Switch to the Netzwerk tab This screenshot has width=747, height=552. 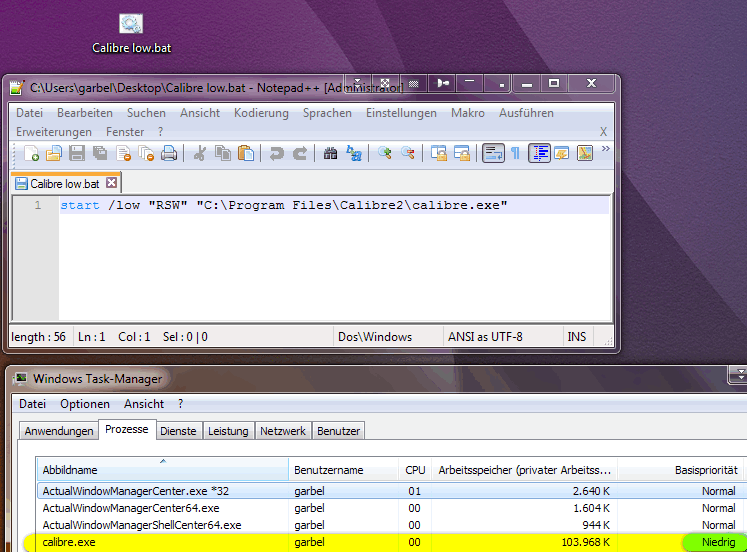(x=283, y=431)
